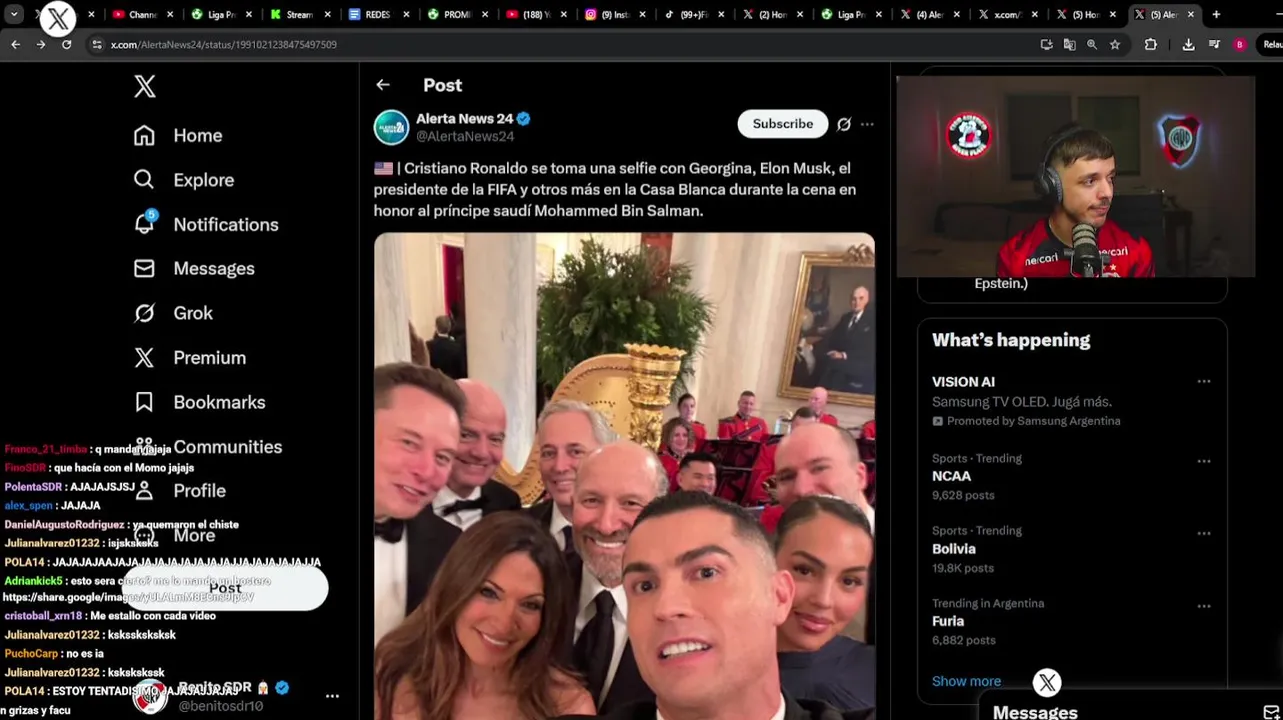Screen dimensions: 1283x720
Task: Open more options for the Alerta News post
Action: coord(867,124)
